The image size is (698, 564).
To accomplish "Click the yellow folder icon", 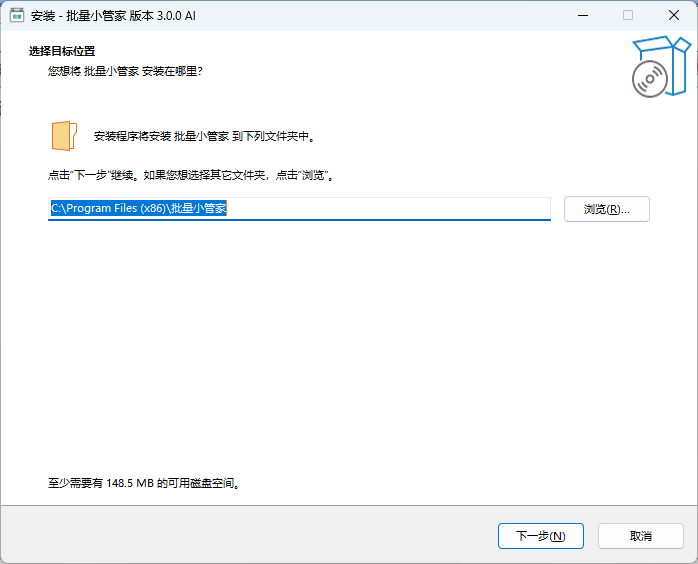I will tap(63, 135).
